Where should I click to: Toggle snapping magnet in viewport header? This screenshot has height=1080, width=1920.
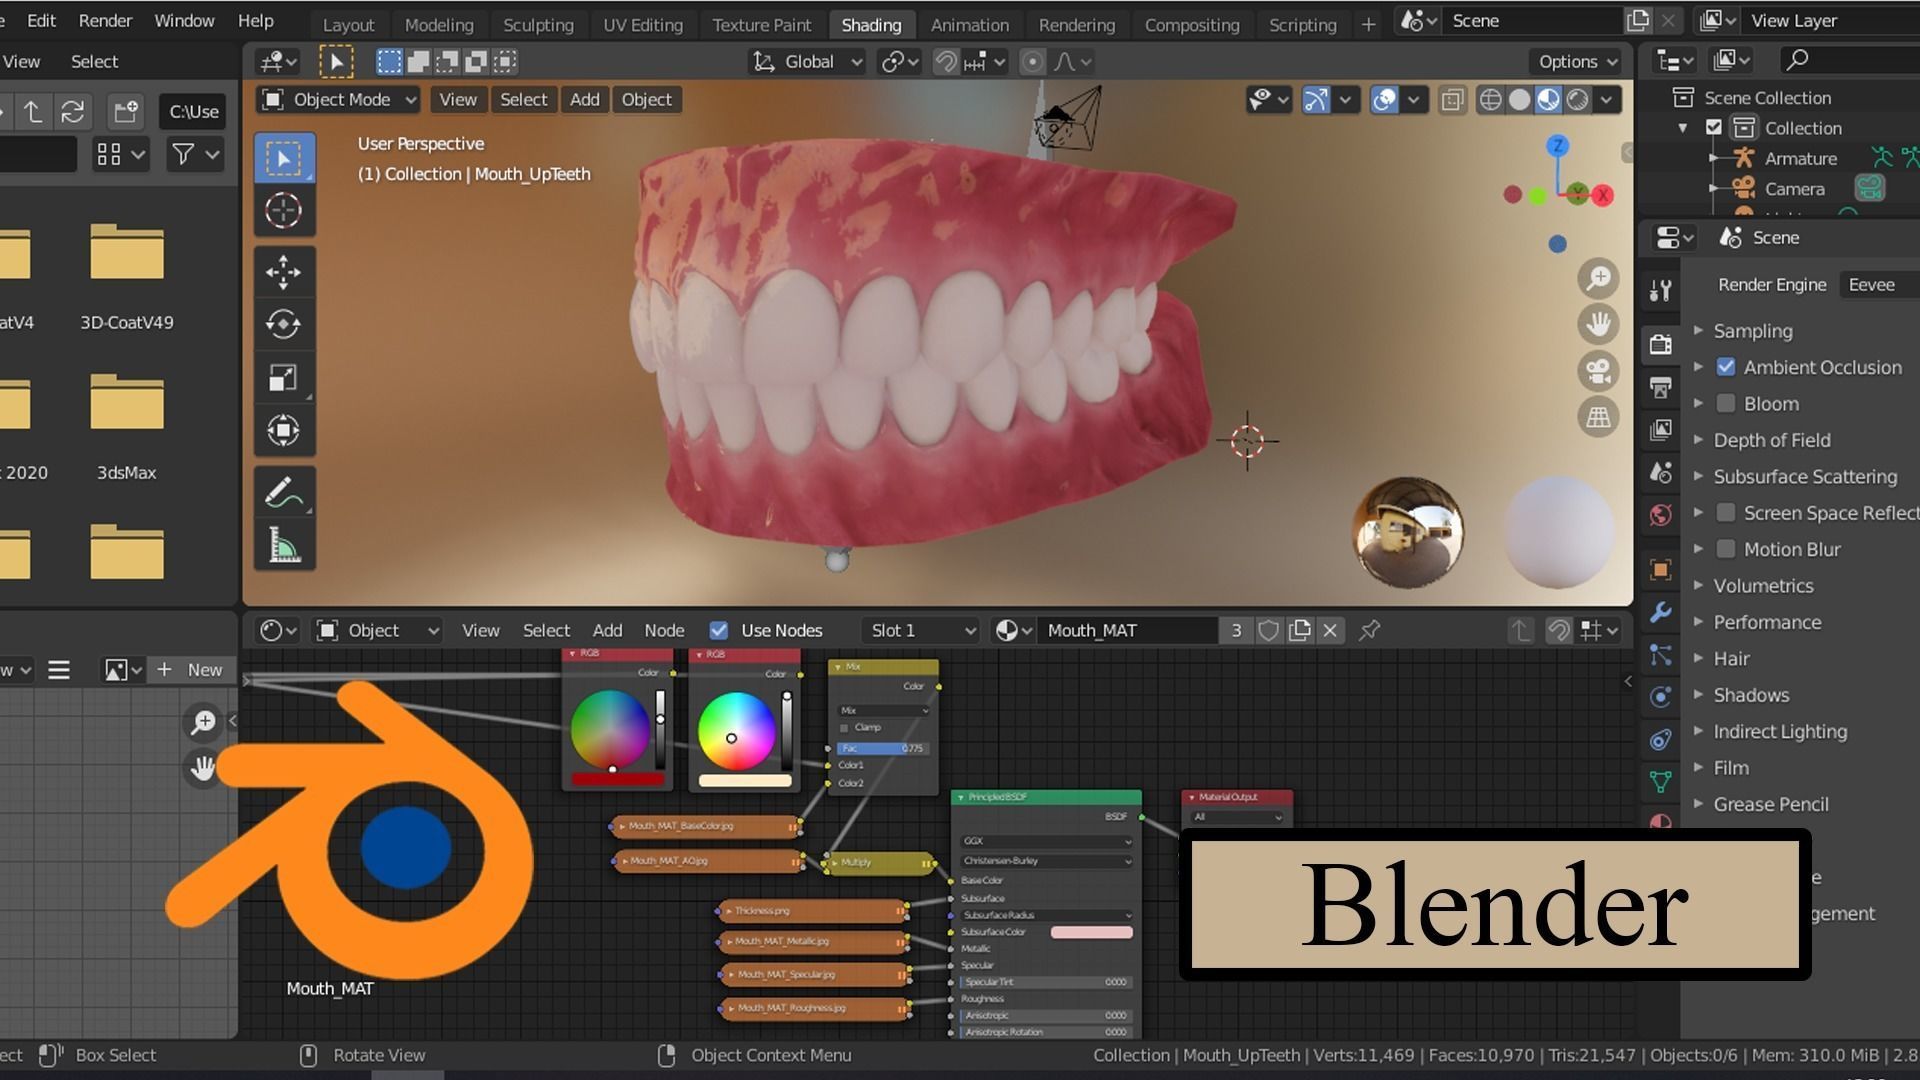point(946,62)
